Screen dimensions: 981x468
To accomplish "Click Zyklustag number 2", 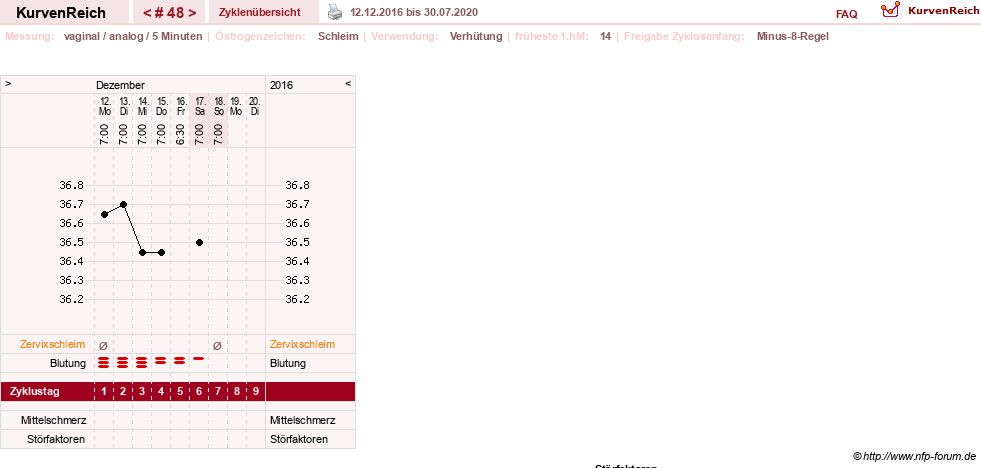I will 123,392.
